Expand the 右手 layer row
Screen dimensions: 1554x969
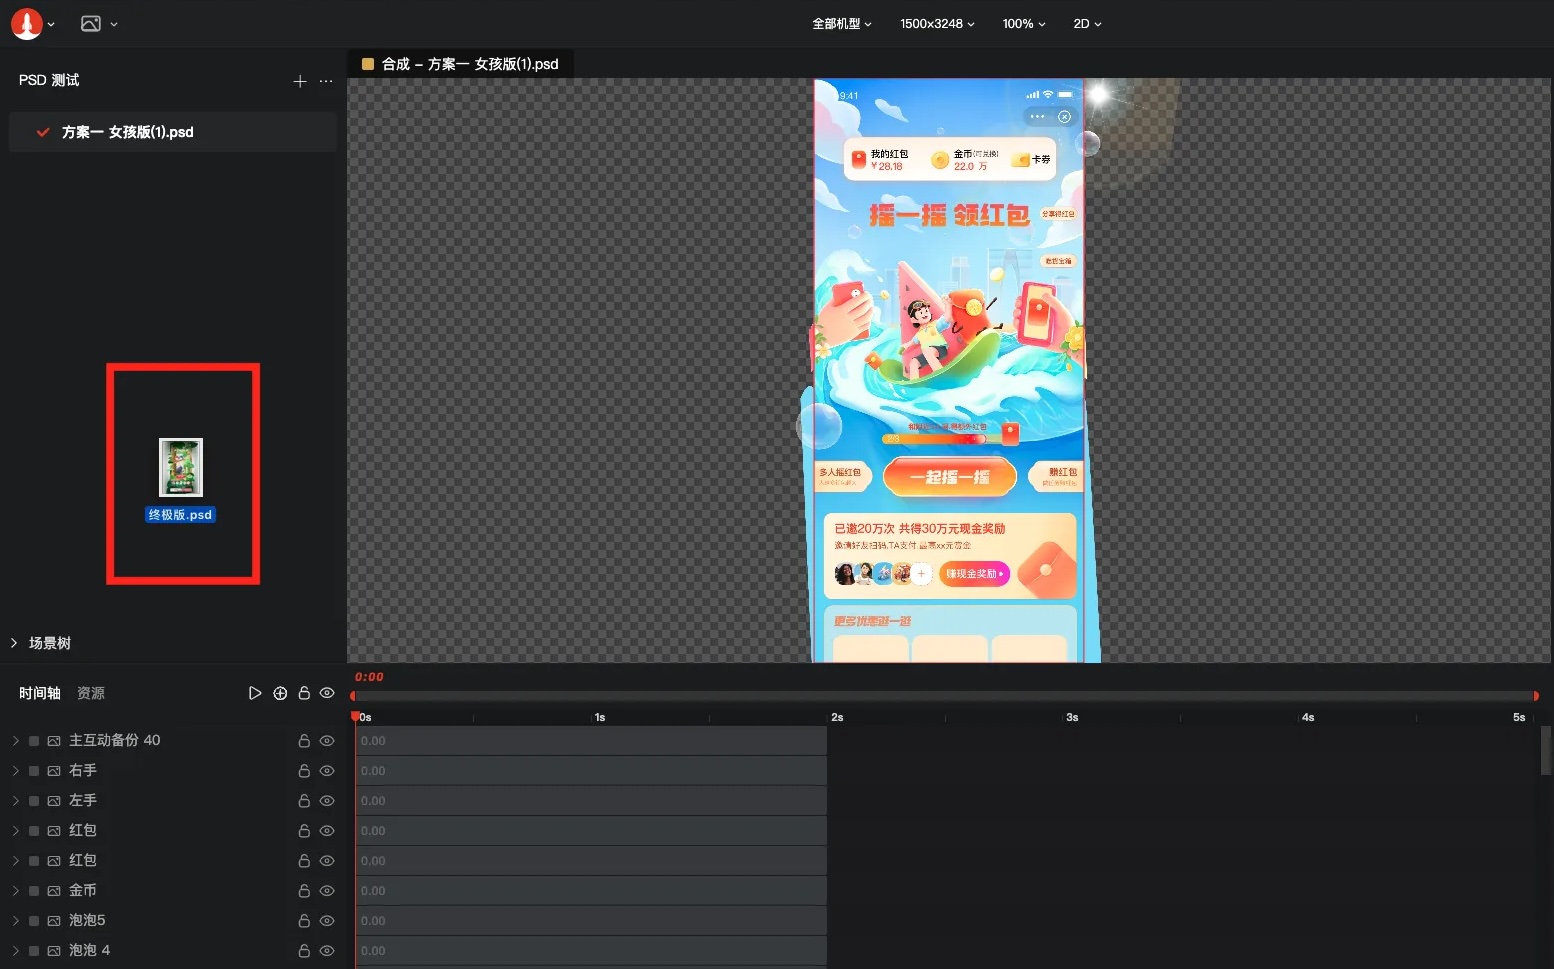click(15, 771)
